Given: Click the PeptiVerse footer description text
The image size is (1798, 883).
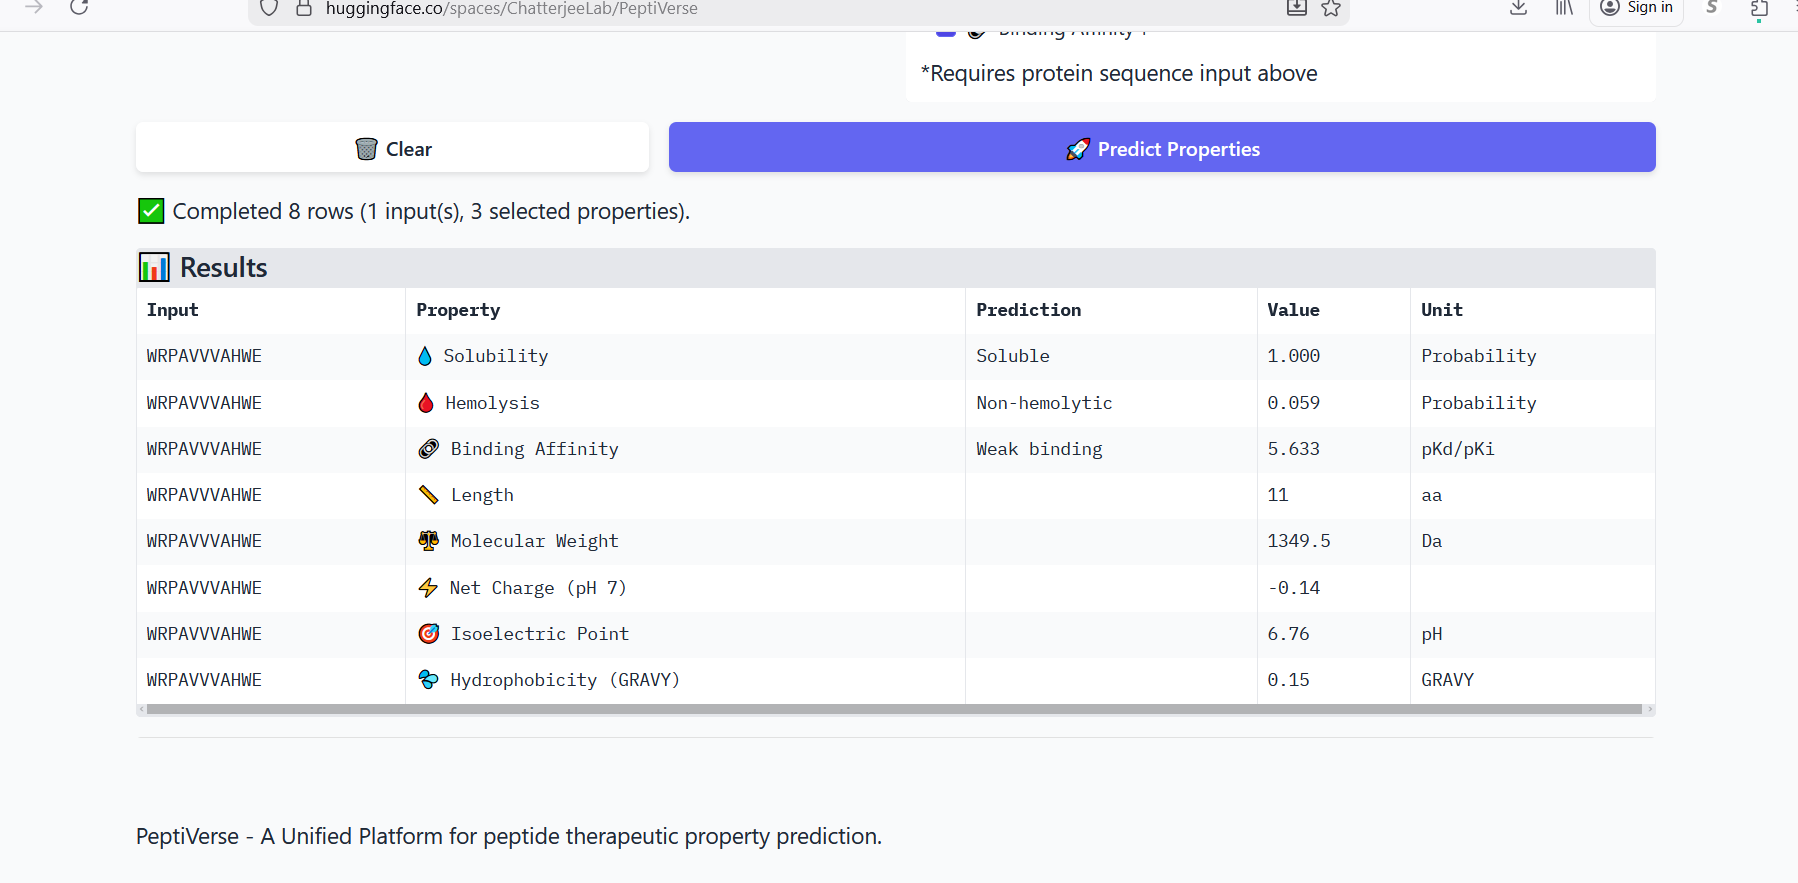Looking at the screenshot, I should tap(509, 836).
